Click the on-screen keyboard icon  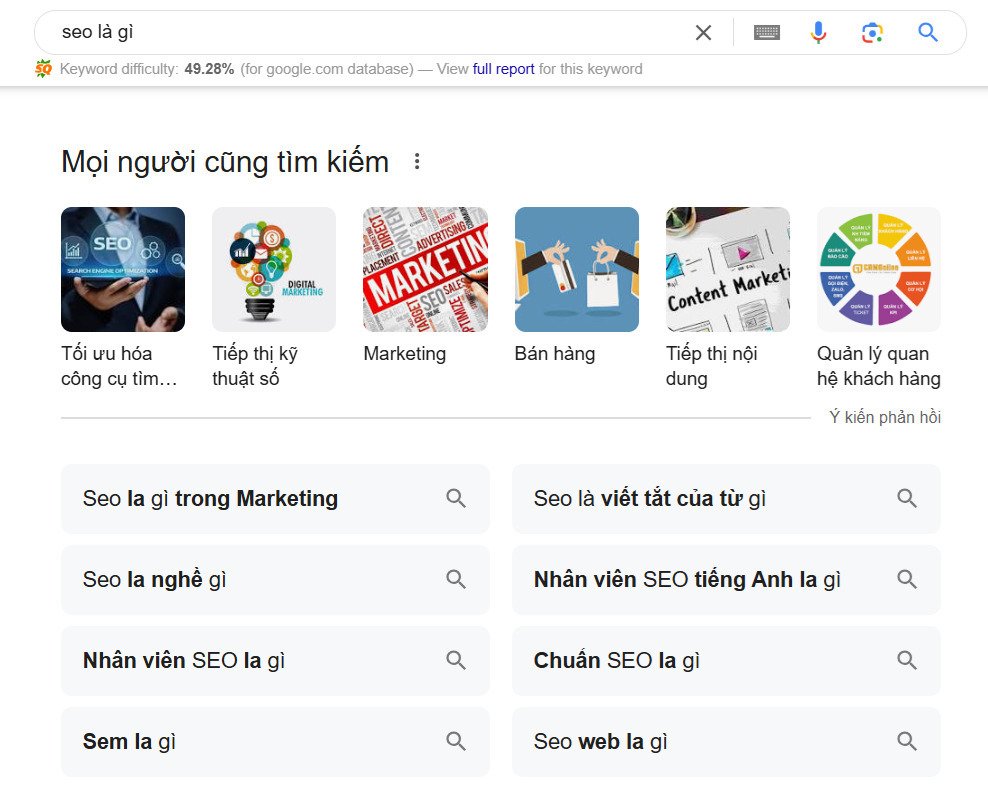point(766,31)
